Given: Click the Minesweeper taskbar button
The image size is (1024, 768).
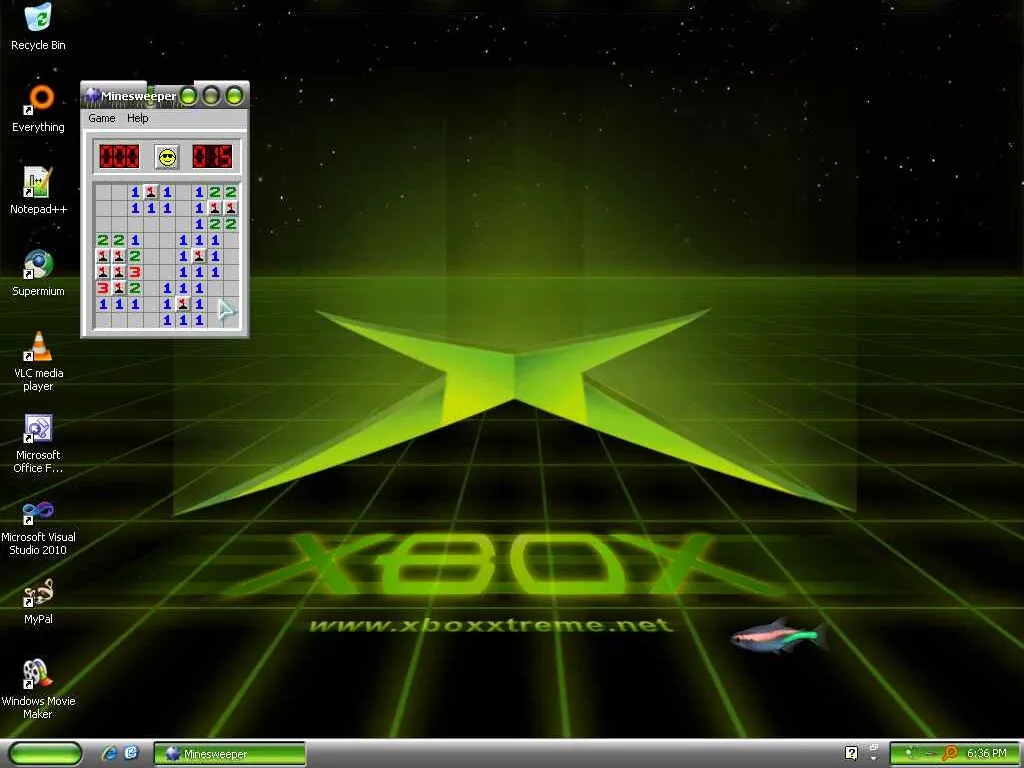Looking at the screenshot, I should tap(230, 754).
